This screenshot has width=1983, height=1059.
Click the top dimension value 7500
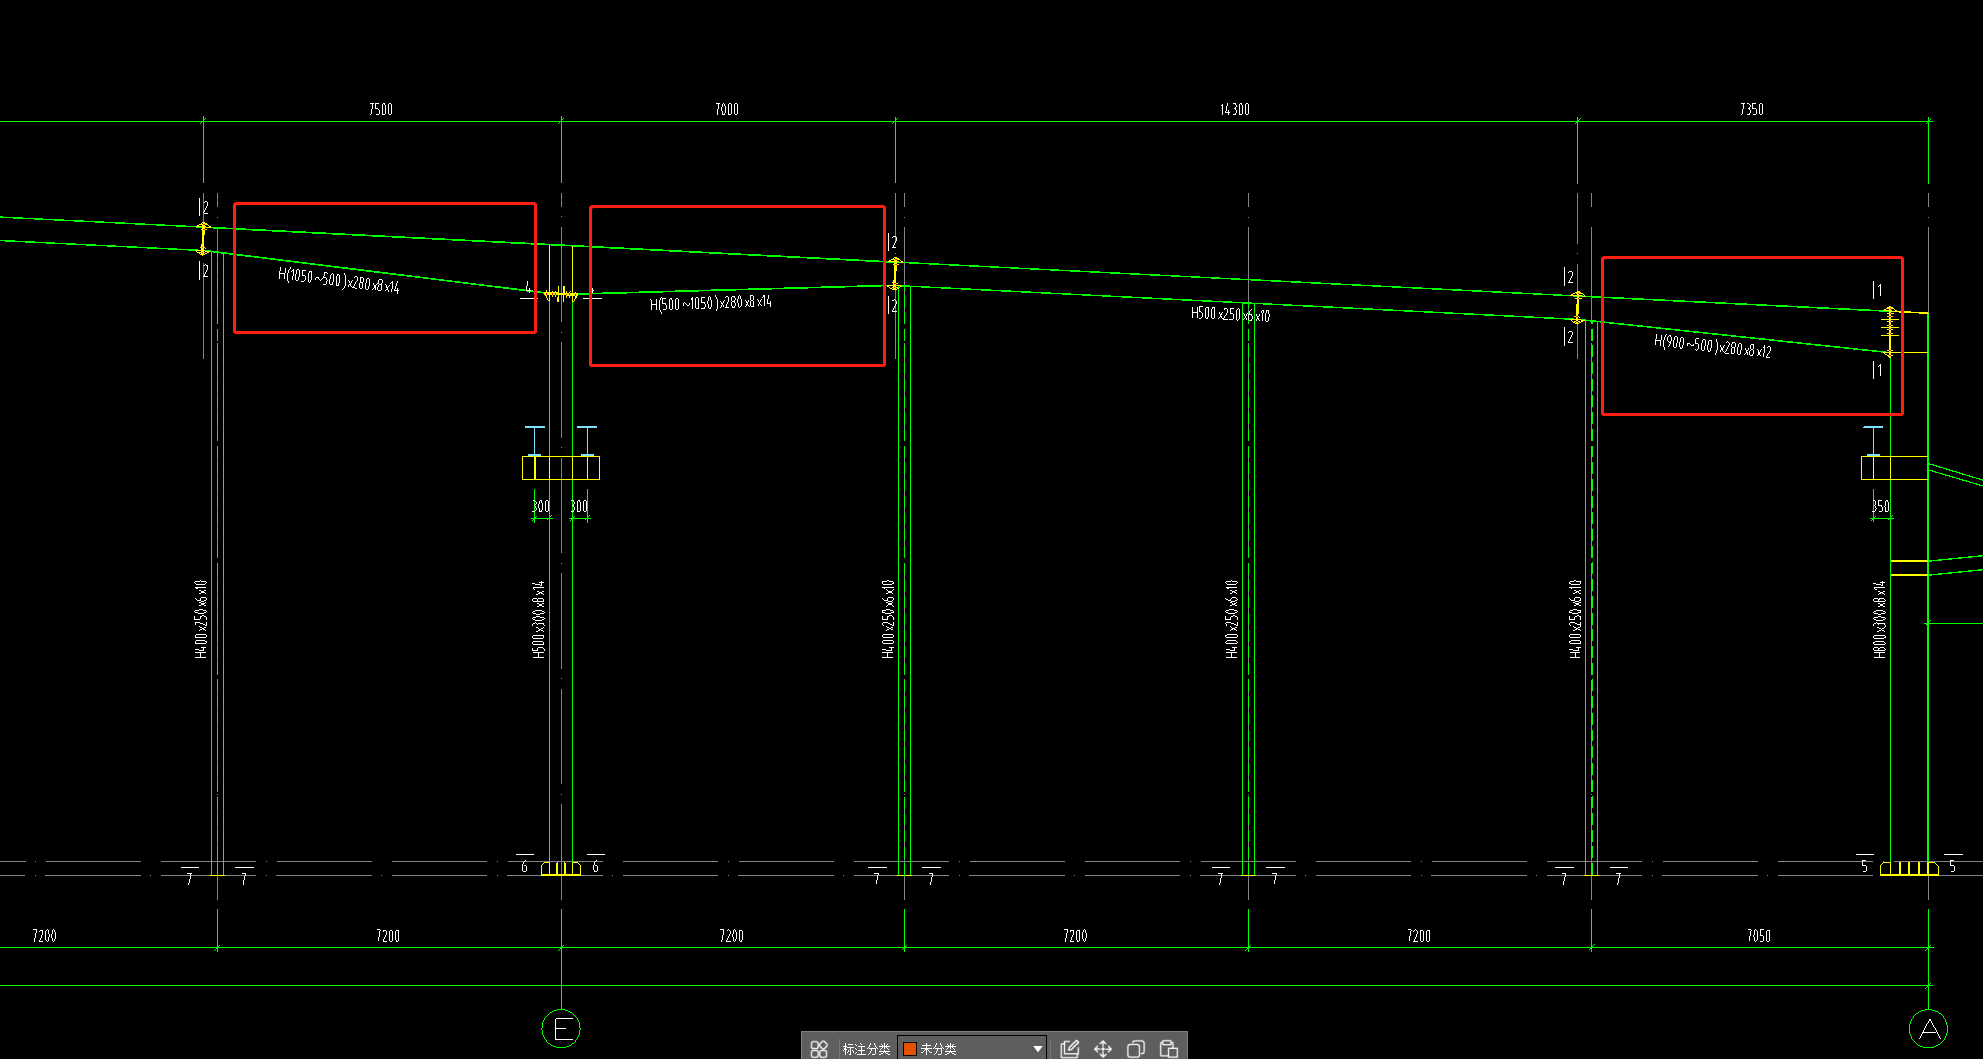(x=381, y=109)
